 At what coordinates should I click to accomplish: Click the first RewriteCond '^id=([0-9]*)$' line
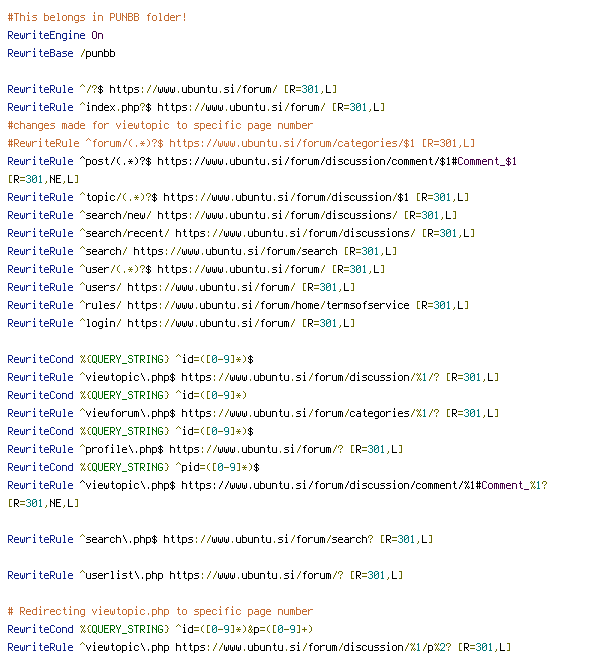130,359
